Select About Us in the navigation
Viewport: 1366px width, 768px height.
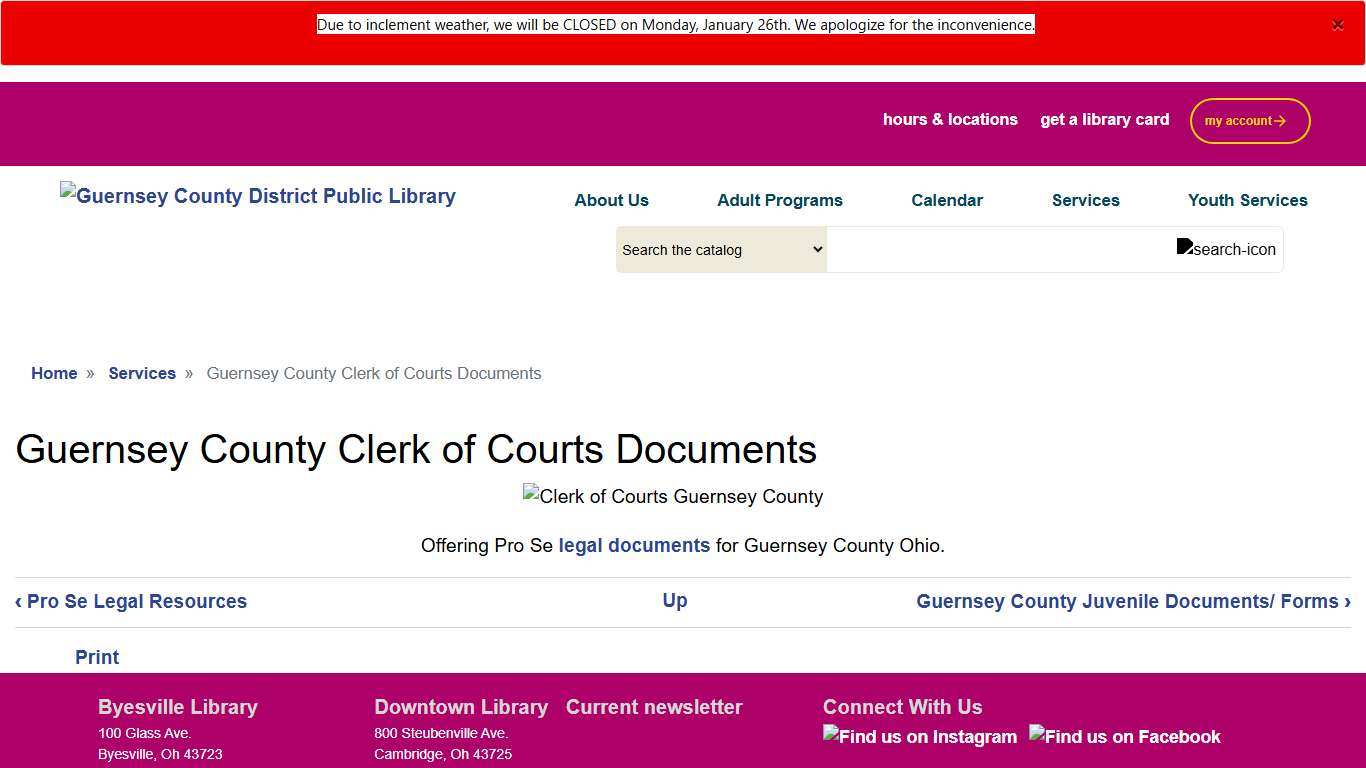click(611, 200)
